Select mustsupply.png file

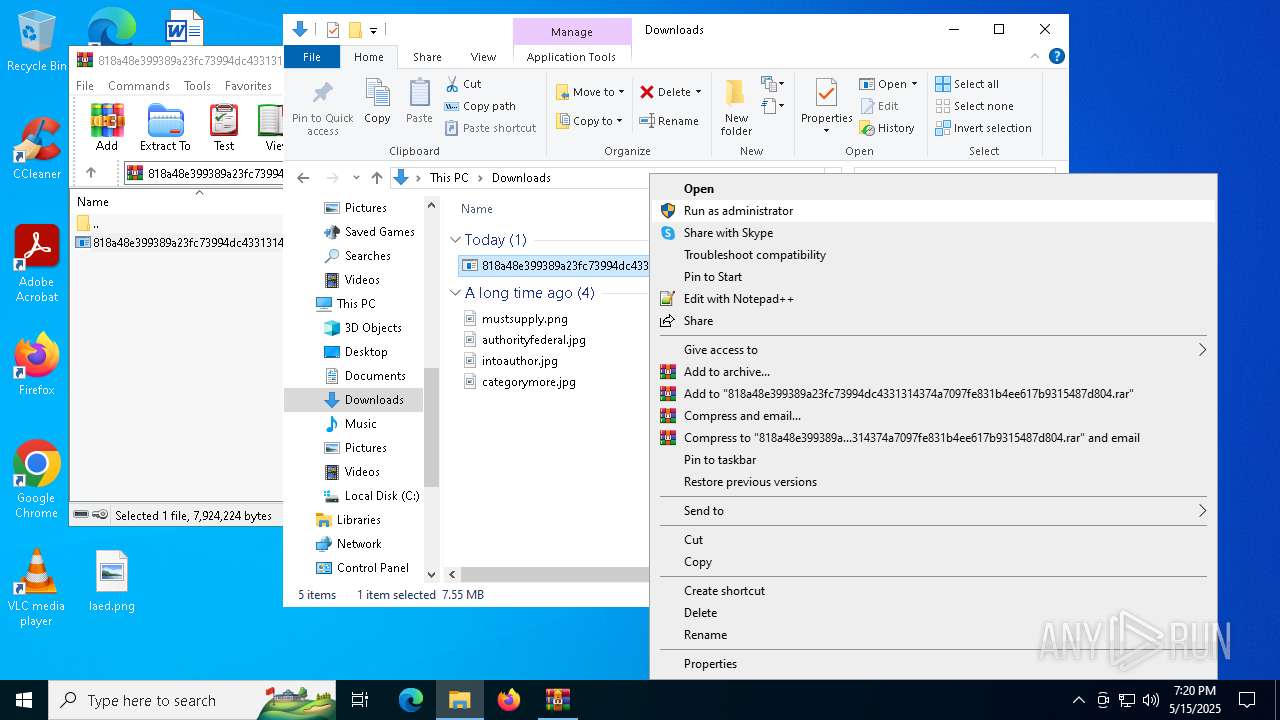(x=524, y=319)
